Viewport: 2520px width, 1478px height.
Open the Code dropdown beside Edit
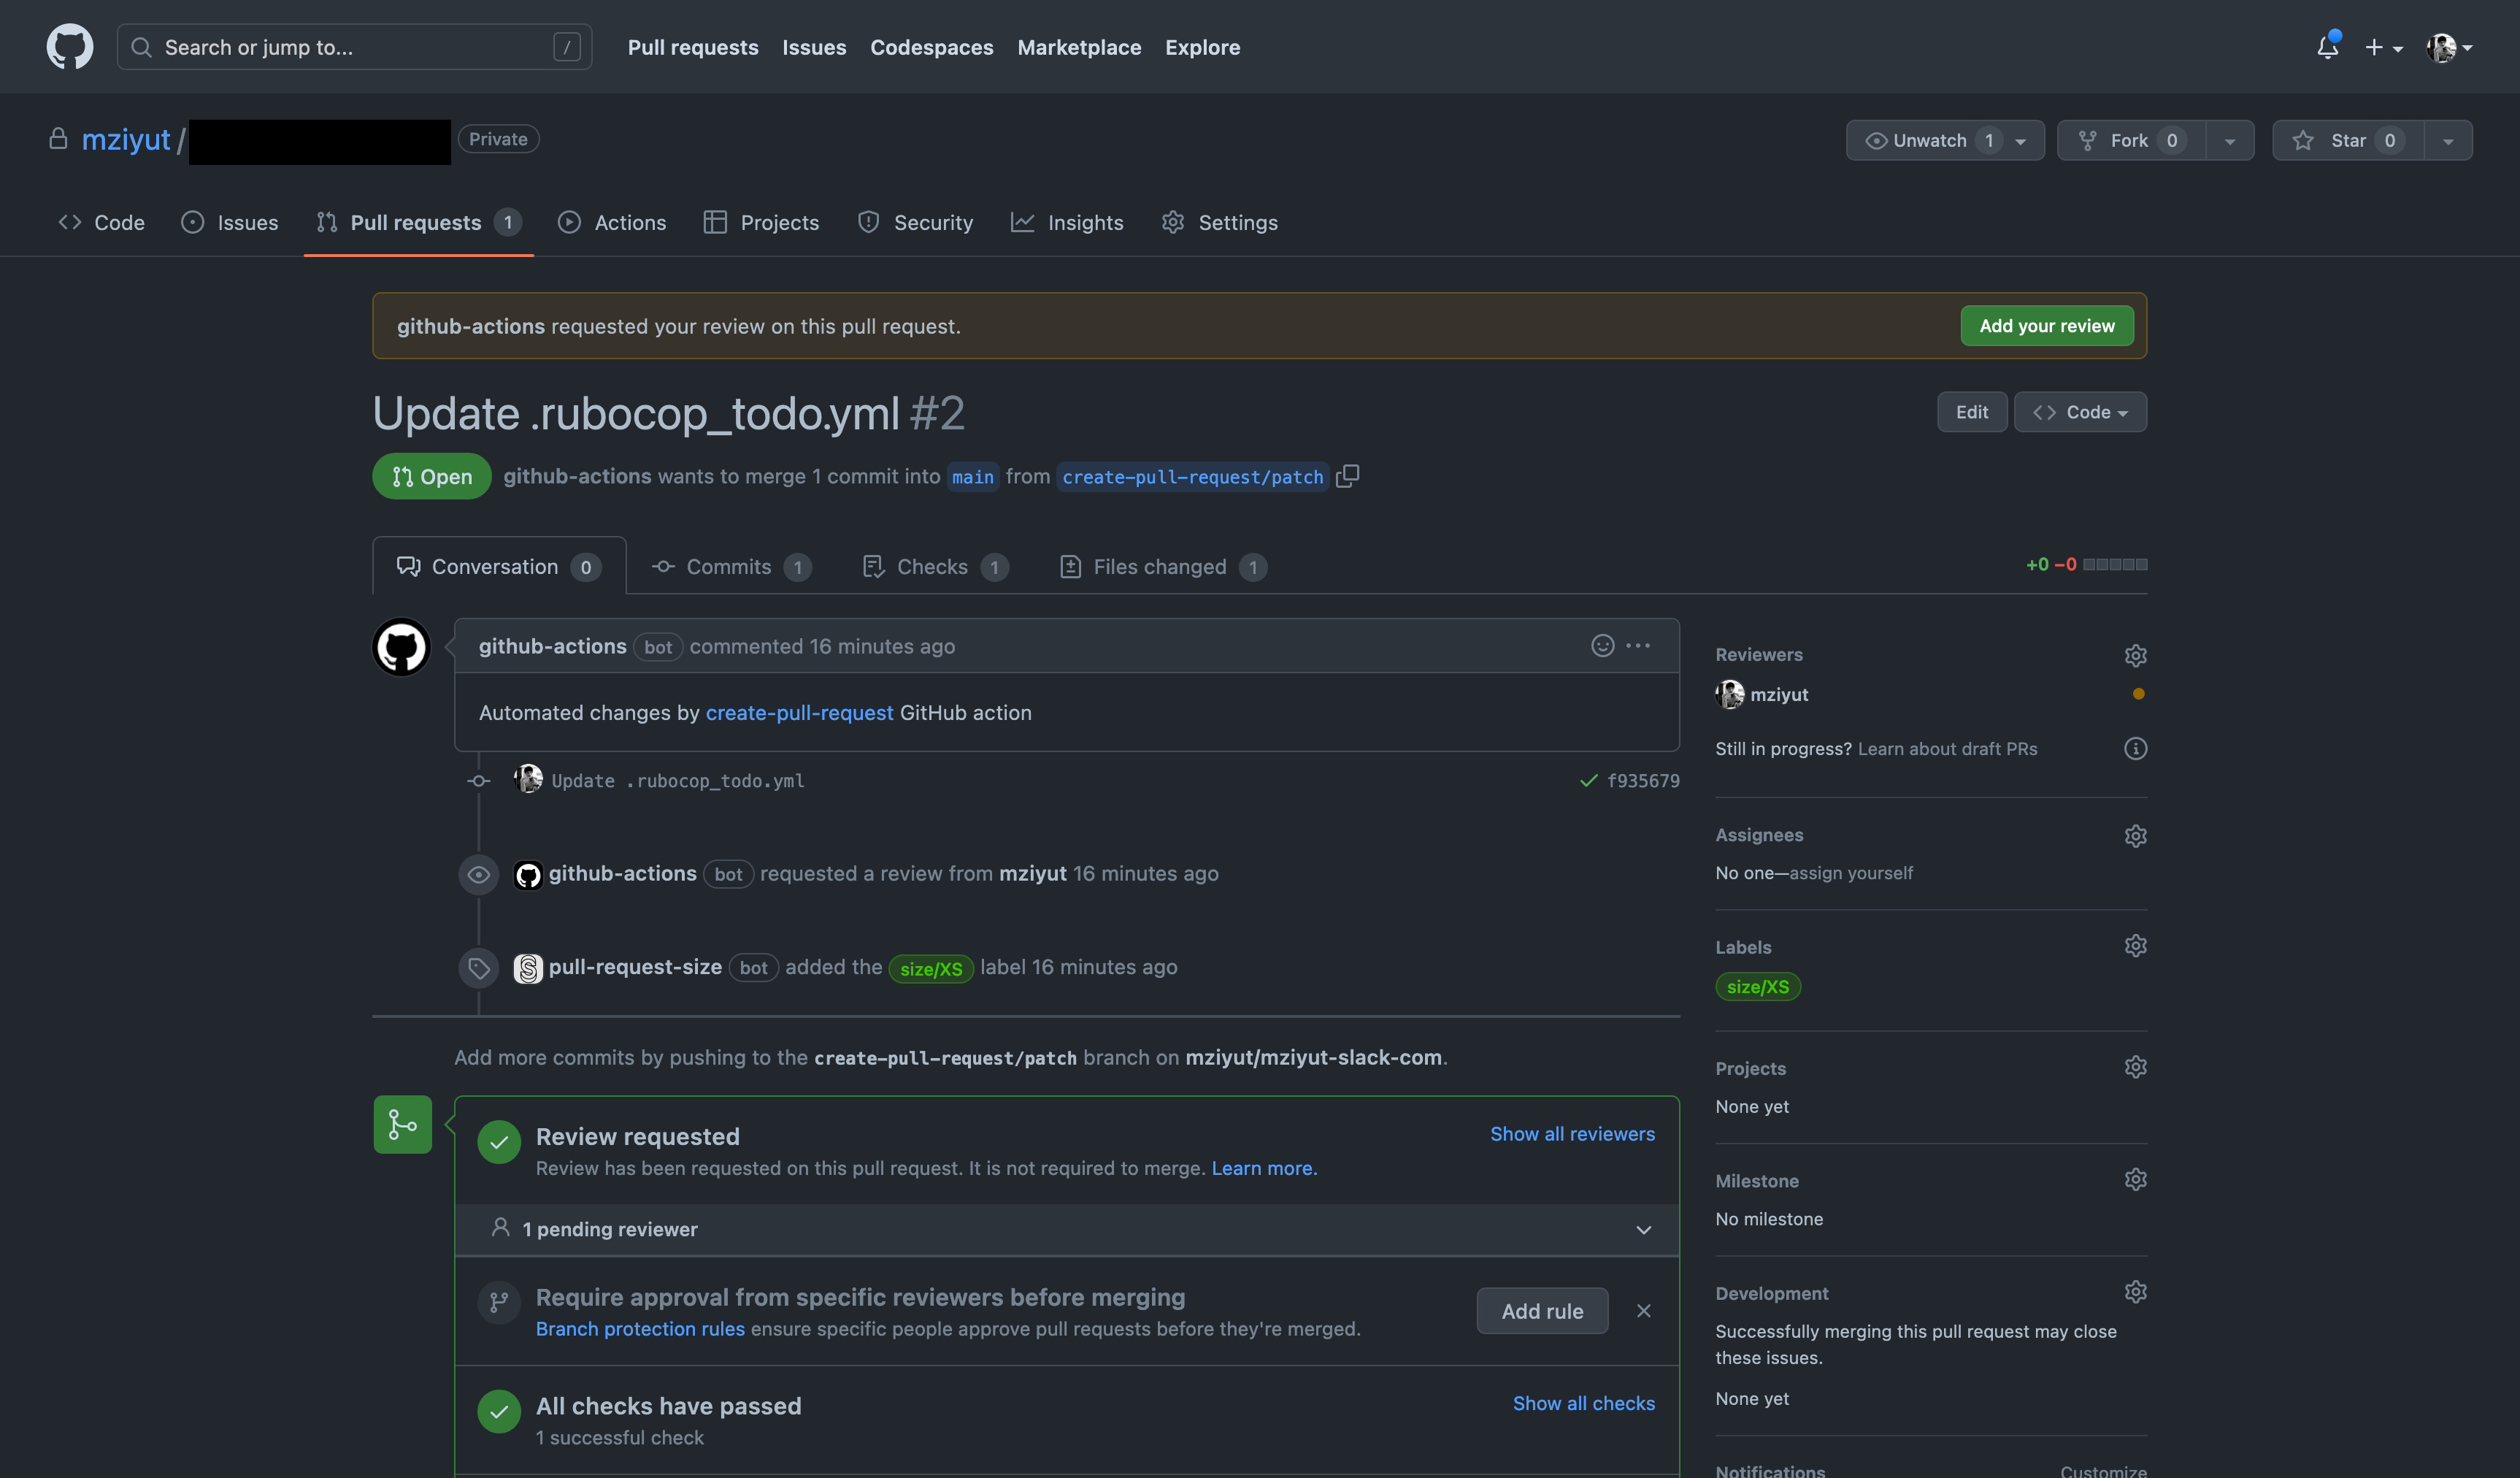click(2080, 412)
